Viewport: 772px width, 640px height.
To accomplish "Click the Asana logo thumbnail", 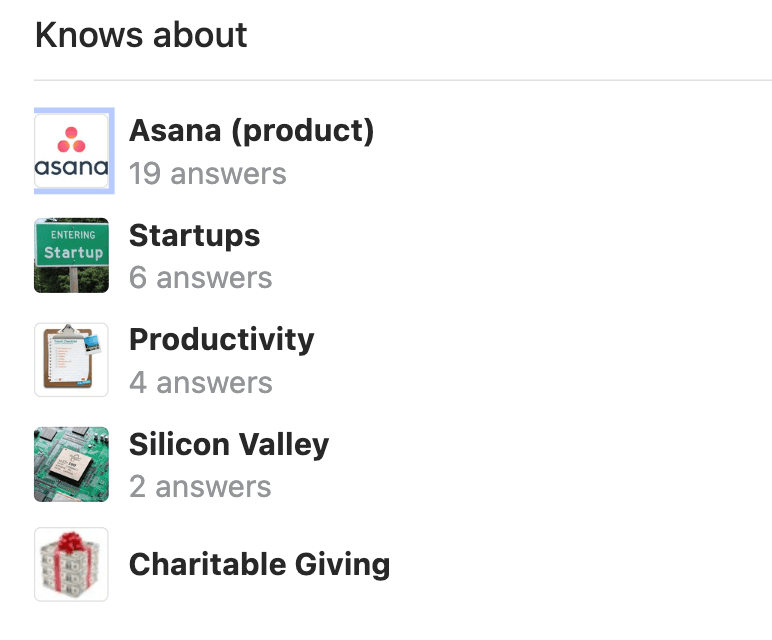I will [72, 150].
